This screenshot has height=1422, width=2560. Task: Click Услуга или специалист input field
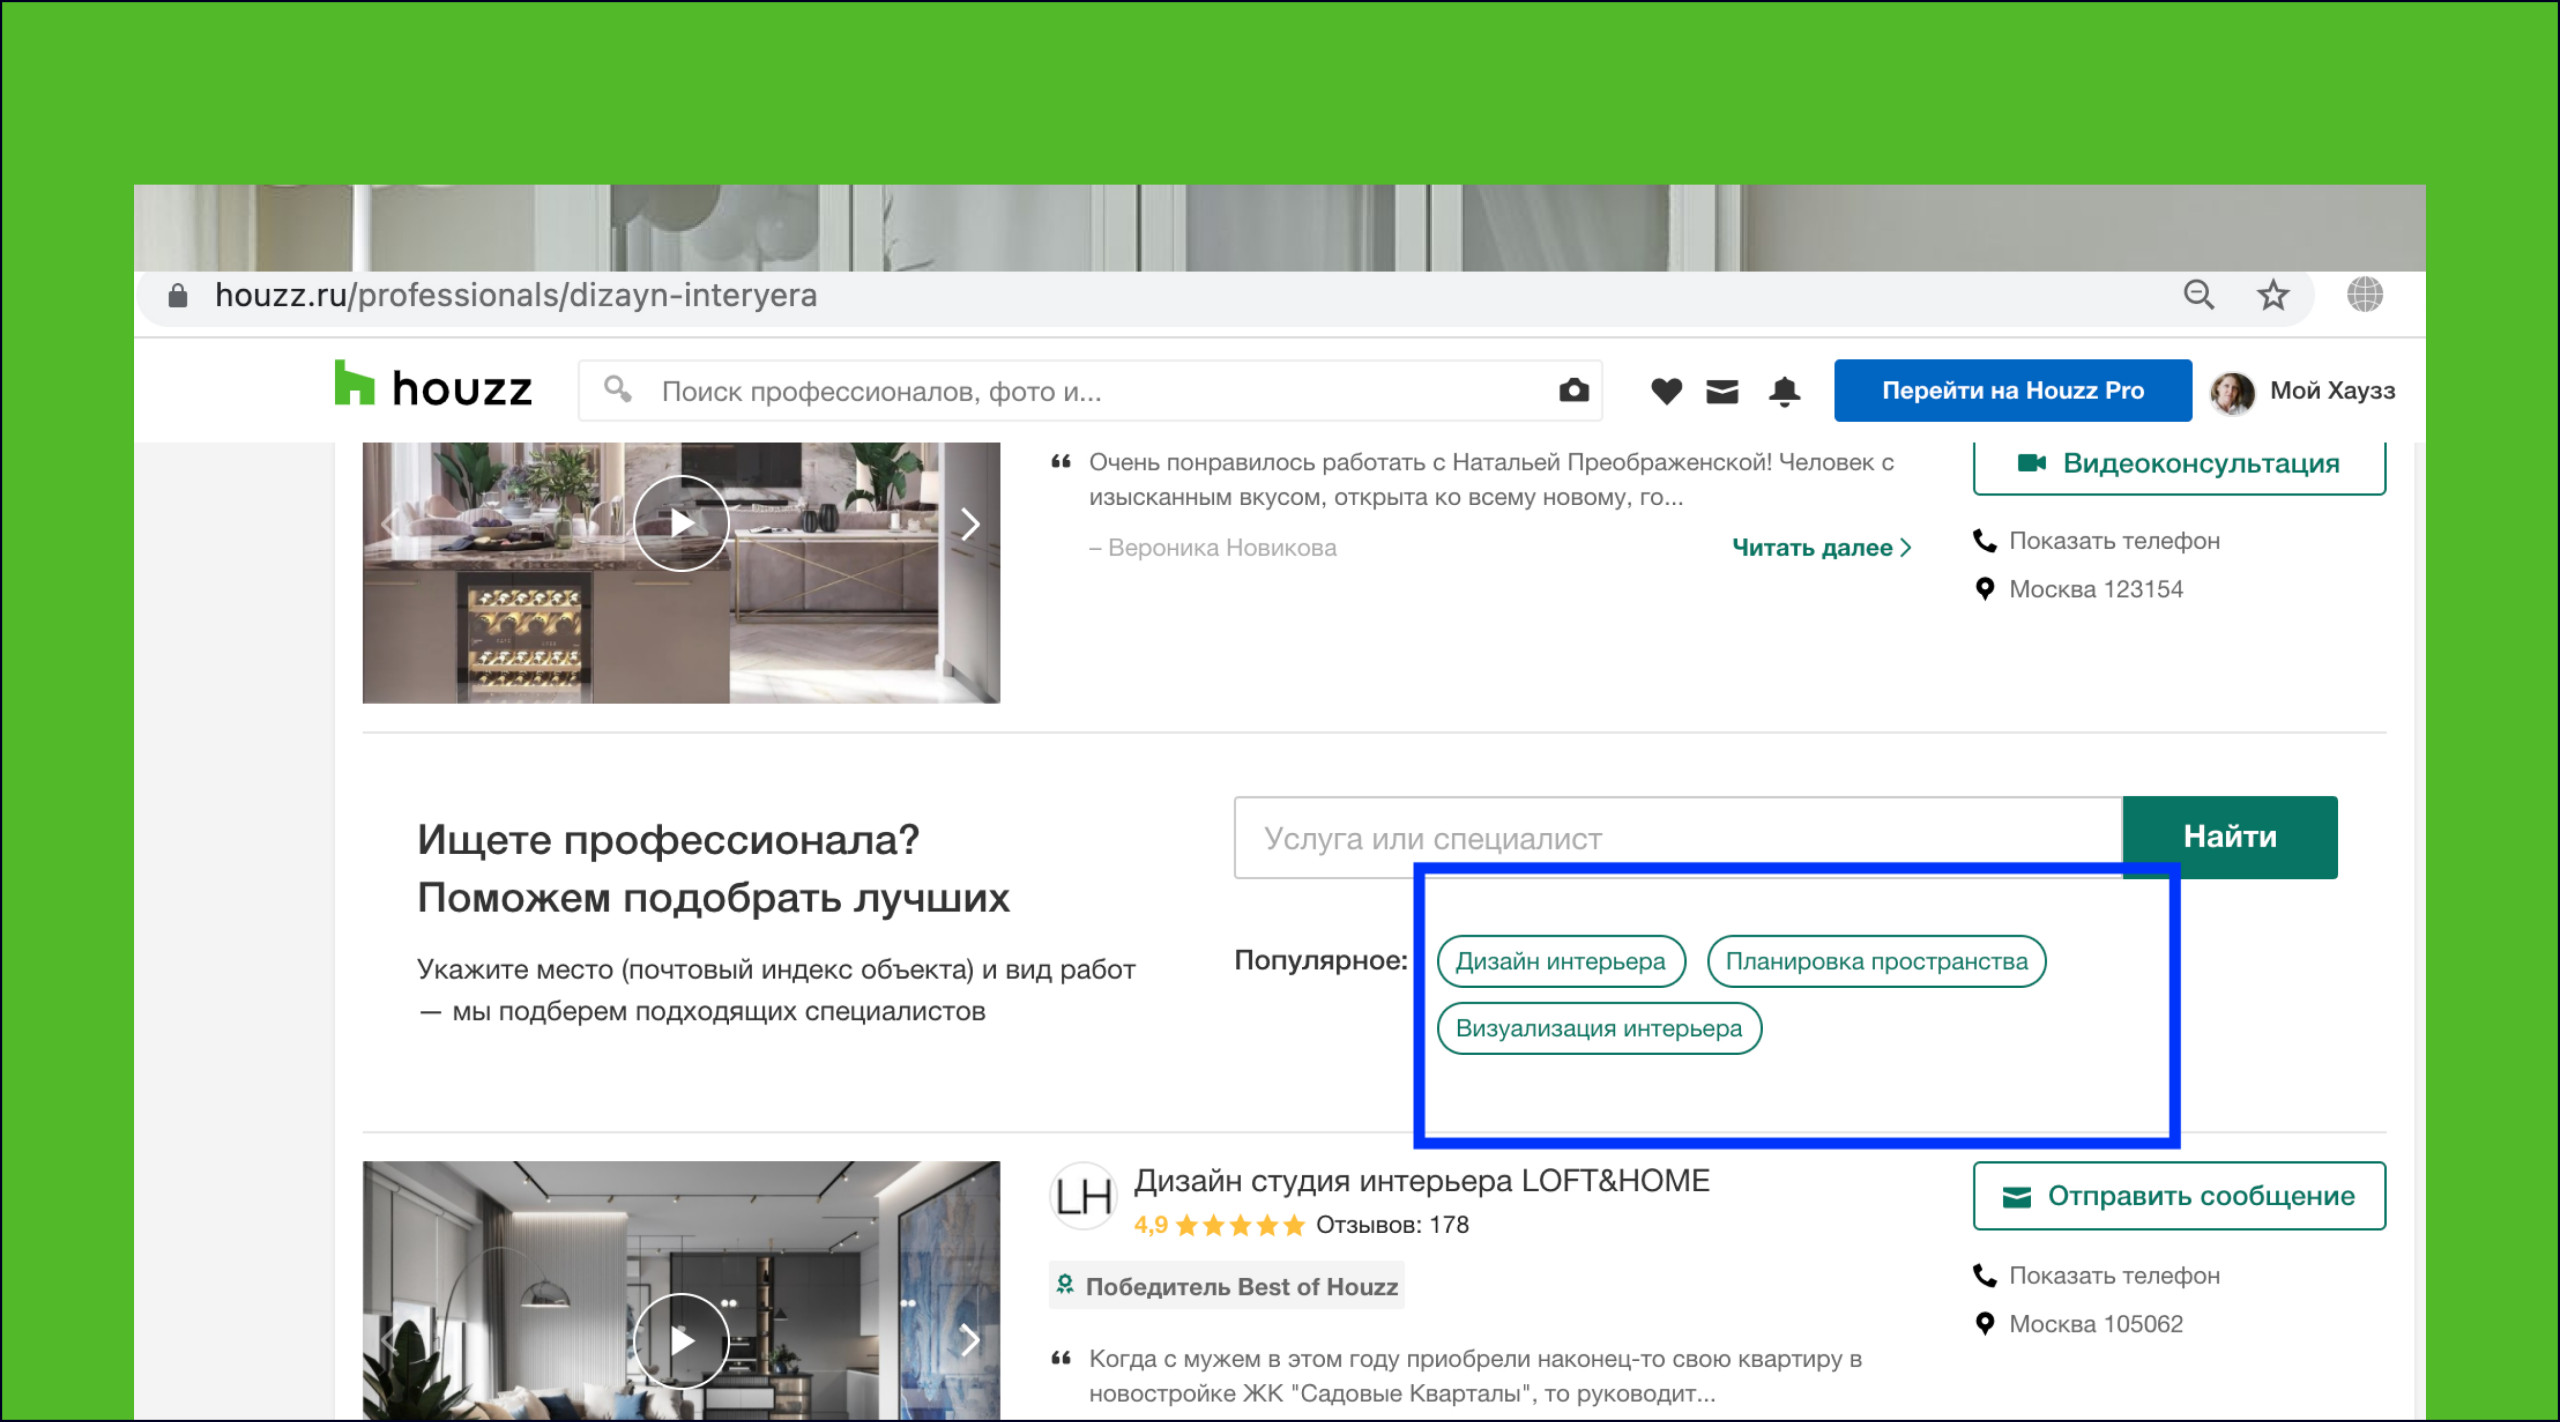1676,838
